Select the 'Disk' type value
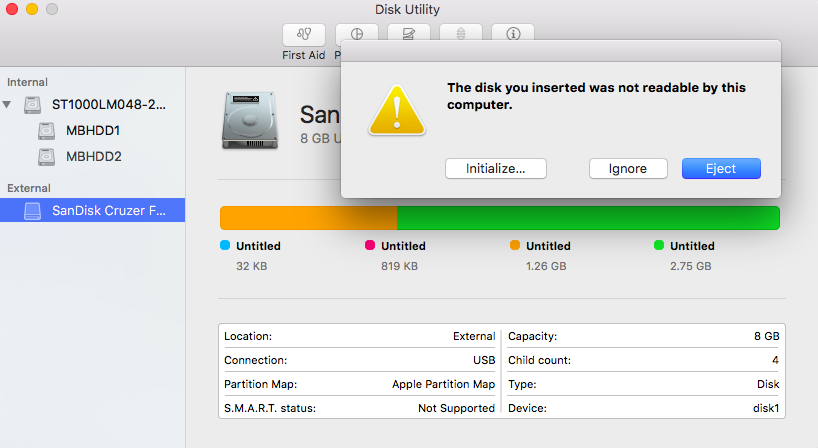This screenshot has width=818, height=448. pyautogui.click(x=768, y=384)
